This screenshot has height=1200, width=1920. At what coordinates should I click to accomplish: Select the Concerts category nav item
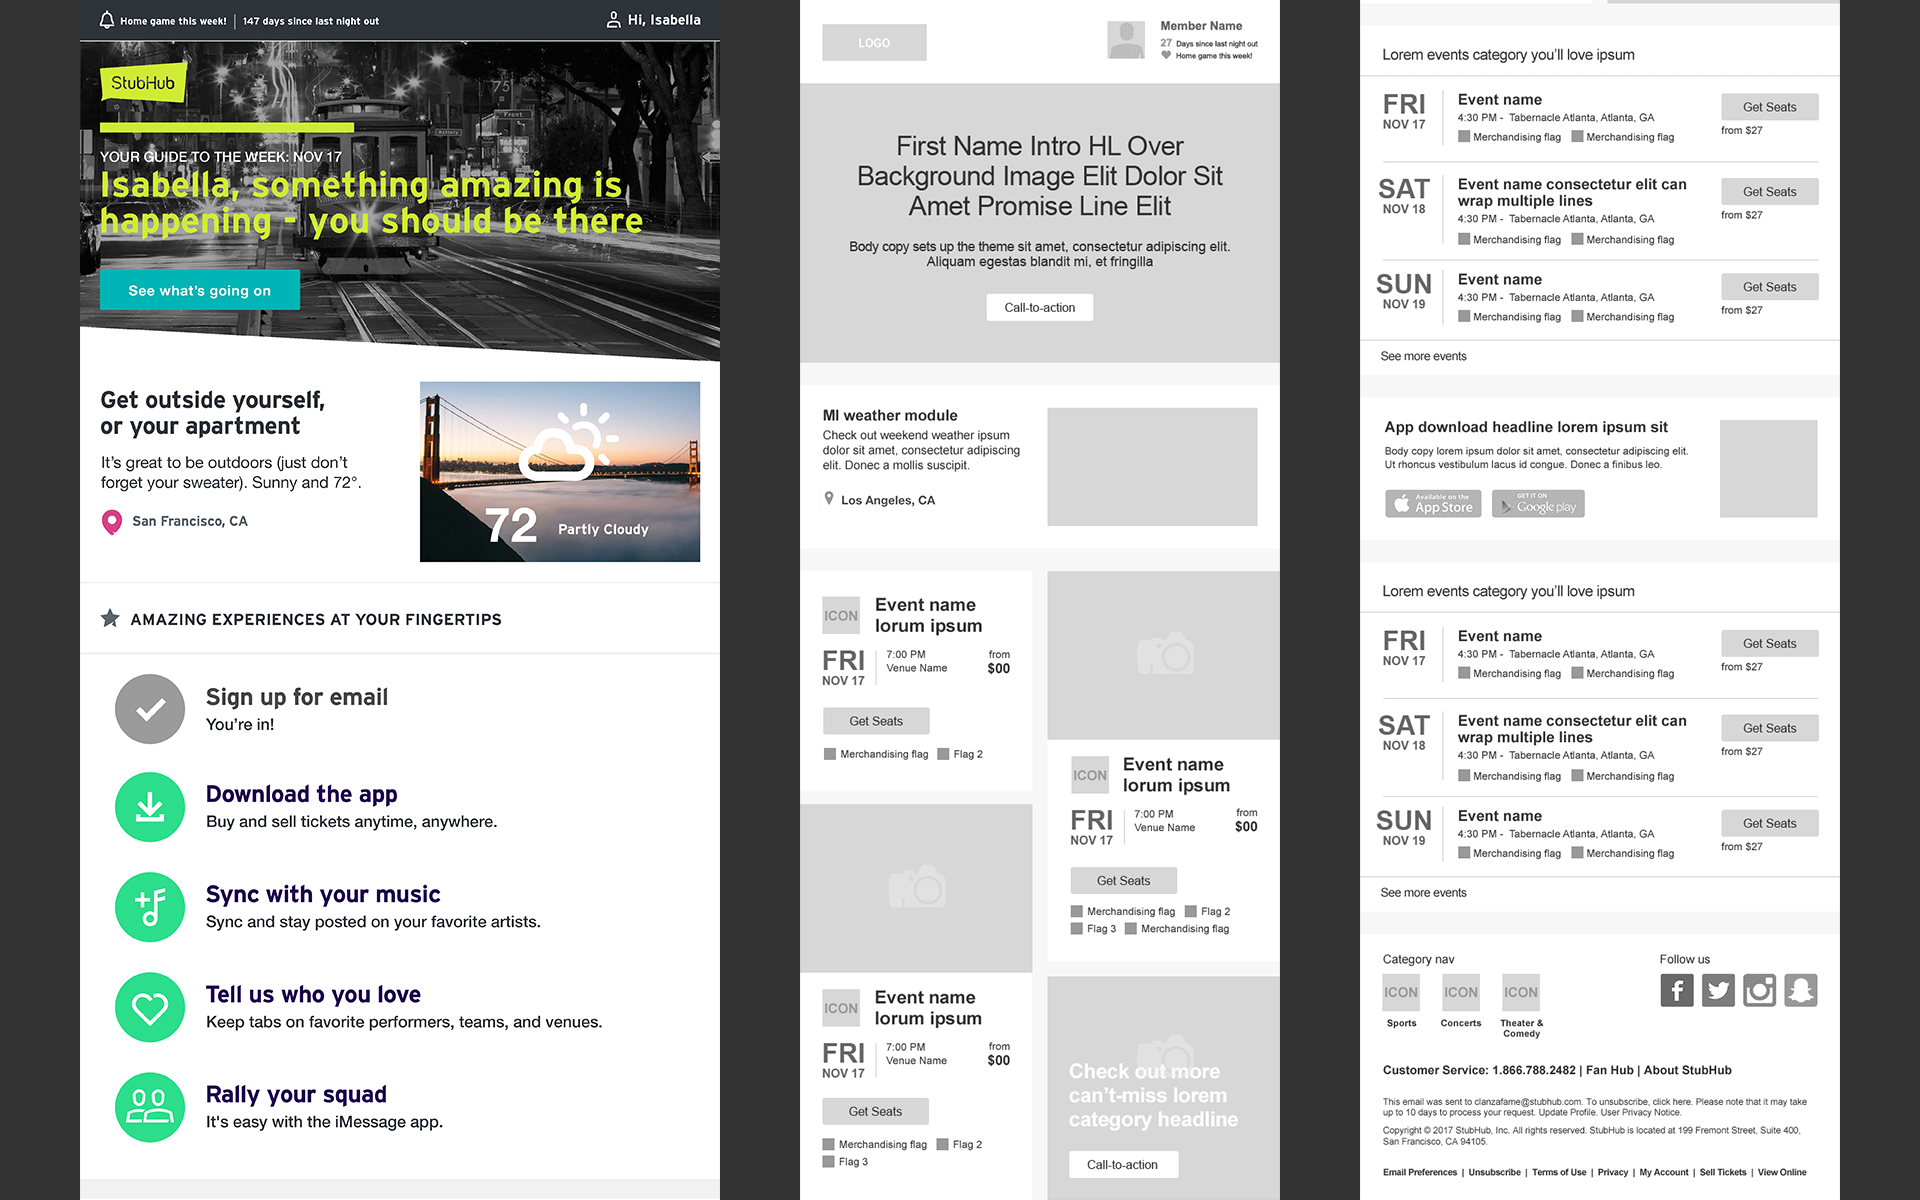pyautogui.click(x=1460, y=1001)
